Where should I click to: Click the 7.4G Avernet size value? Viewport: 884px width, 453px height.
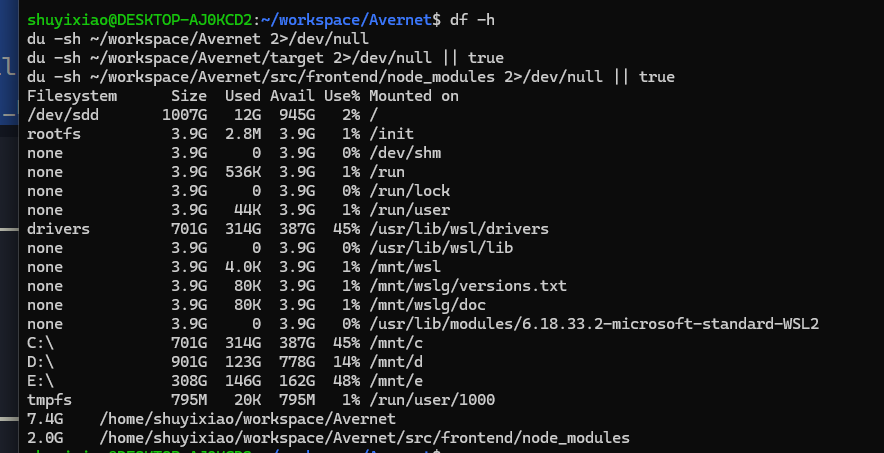(45, 419)
